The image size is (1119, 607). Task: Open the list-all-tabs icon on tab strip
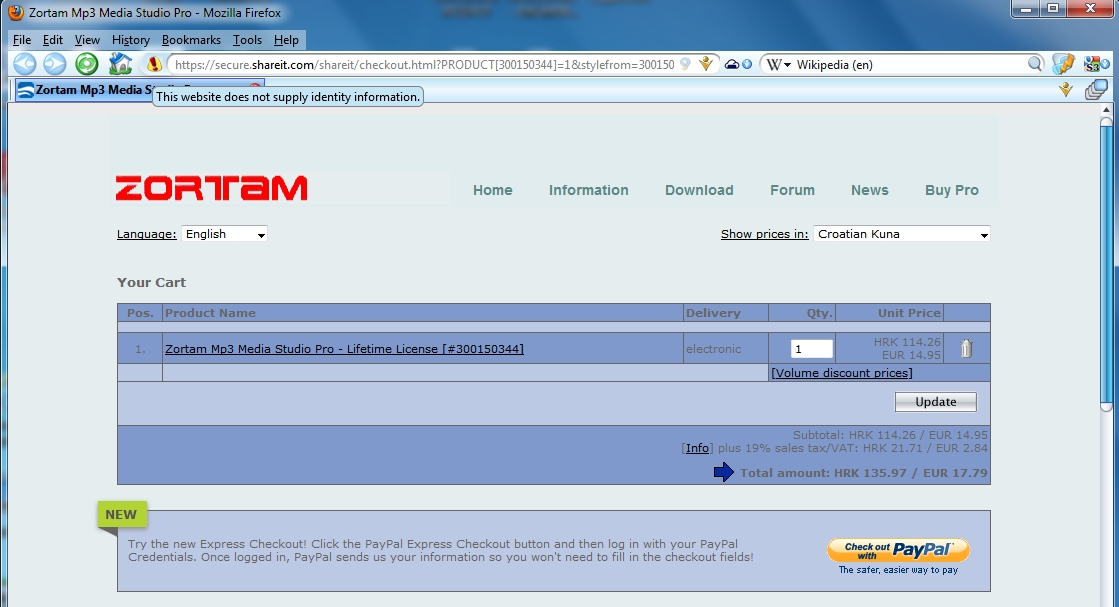point(1095,90)
